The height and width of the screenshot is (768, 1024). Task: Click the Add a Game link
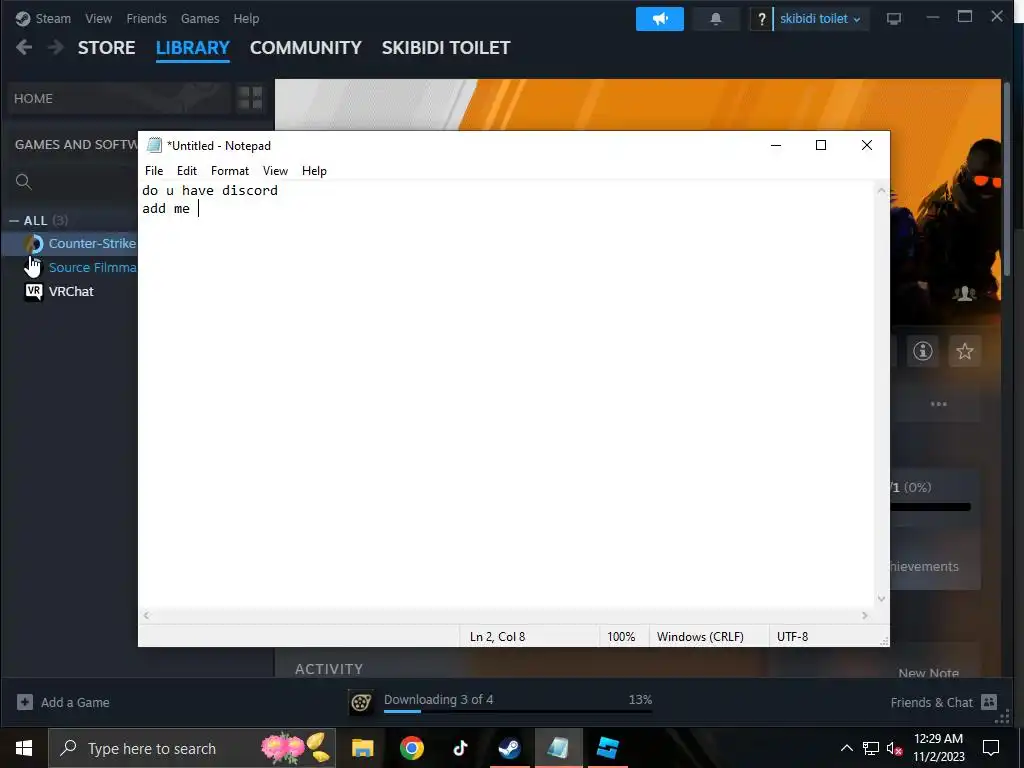coord(75,702)
